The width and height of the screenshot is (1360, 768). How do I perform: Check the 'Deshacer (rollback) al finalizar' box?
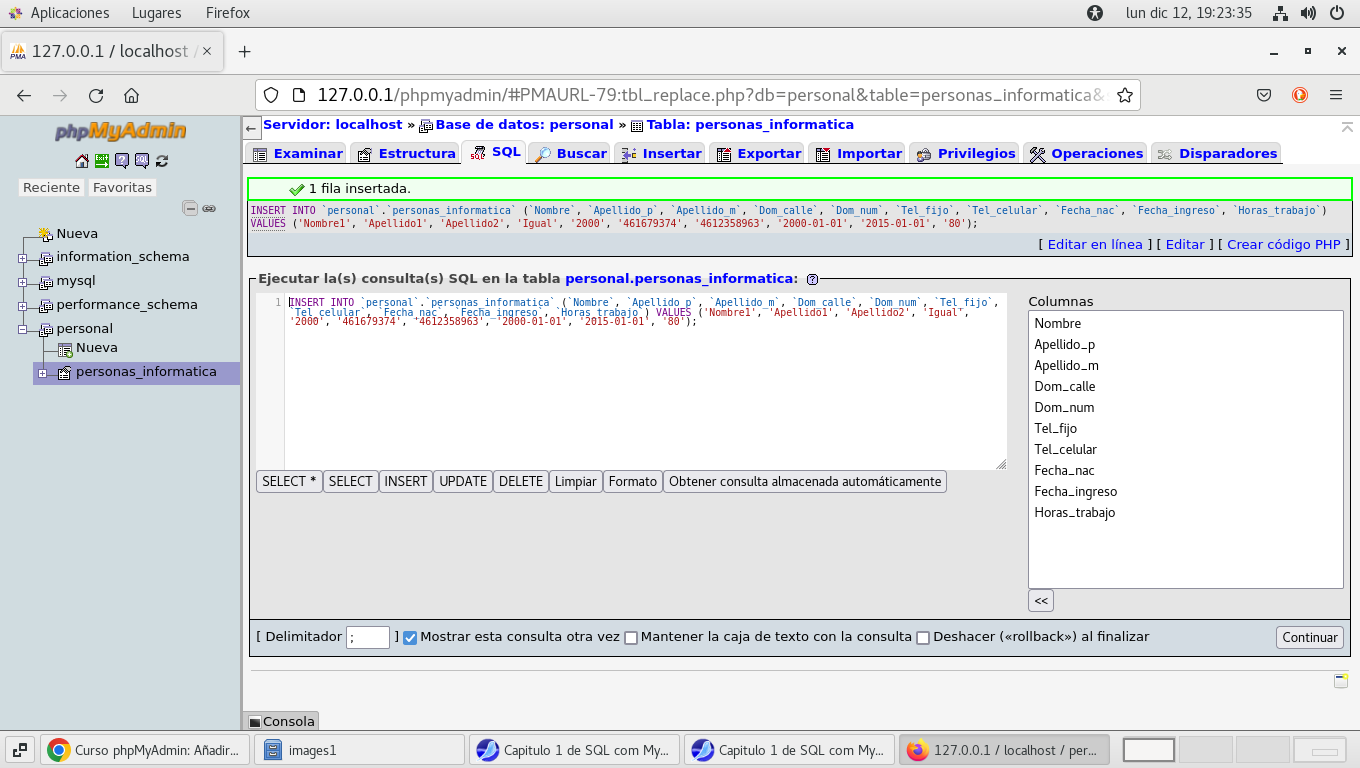coord(923,638)
